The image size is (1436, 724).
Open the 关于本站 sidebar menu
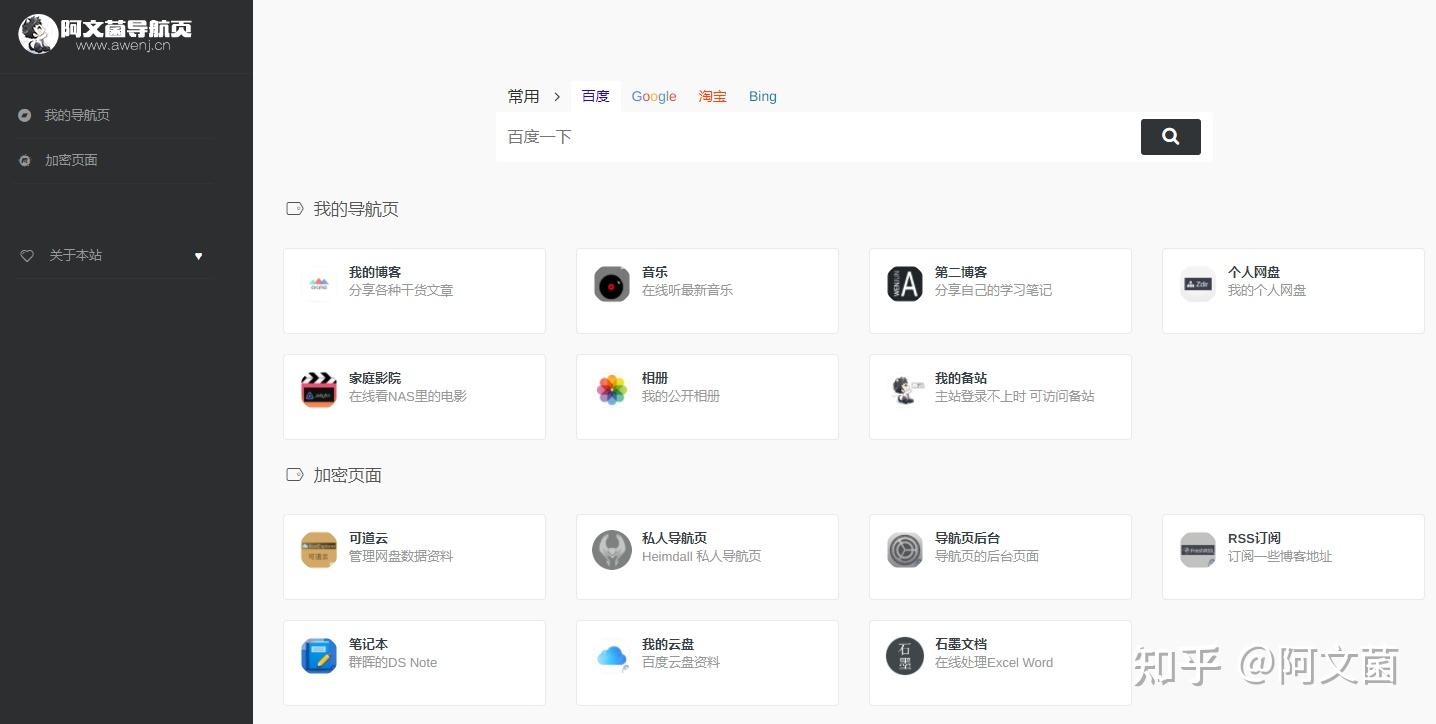(x=76, y=255)
